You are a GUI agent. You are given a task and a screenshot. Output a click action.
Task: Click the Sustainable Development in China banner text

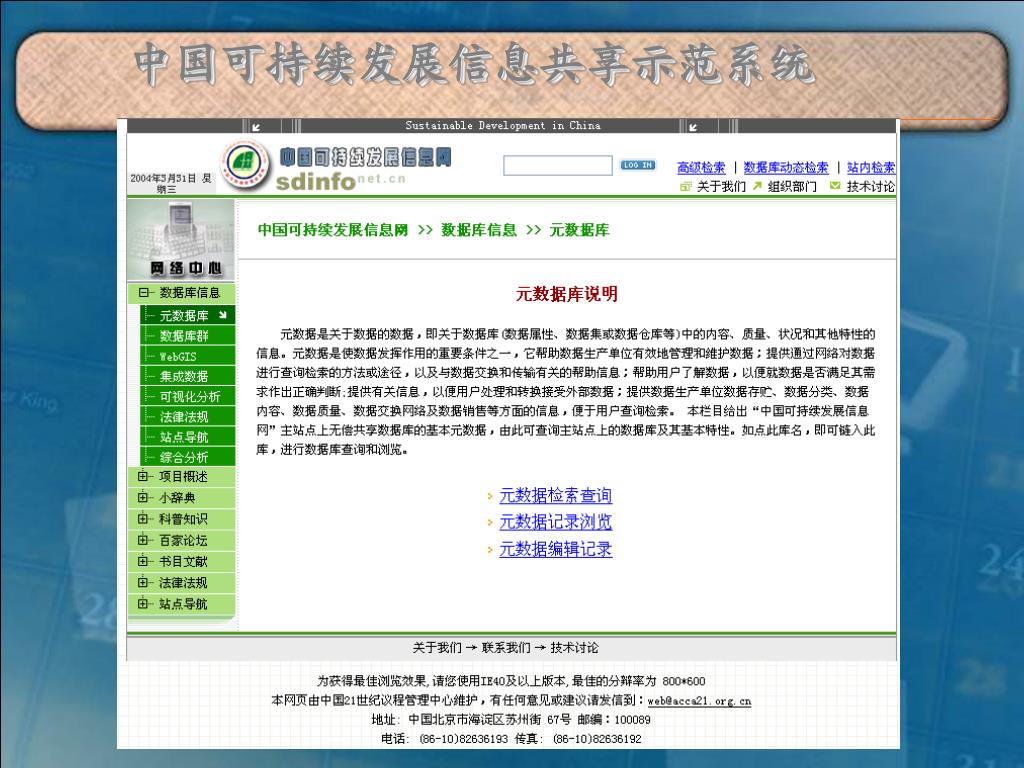pyautogui.click(x=503, y=125)
